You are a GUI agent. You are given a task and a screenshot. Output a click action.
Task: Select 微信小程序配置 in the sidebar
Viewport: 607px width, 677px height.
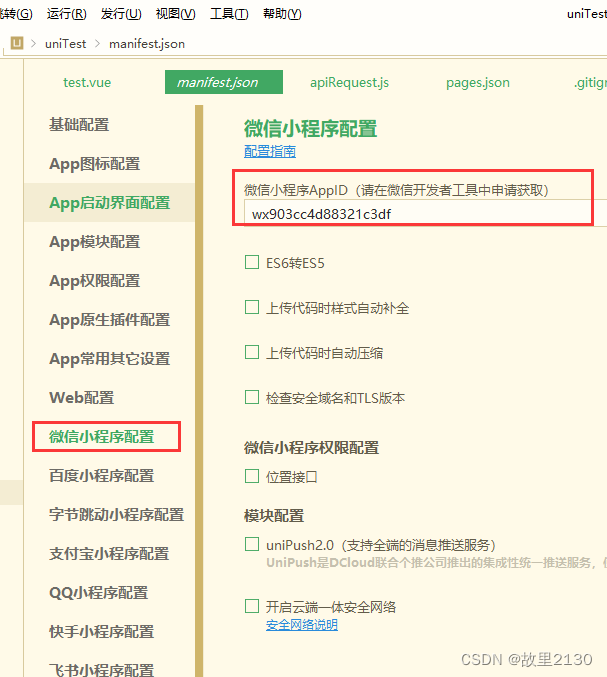101,437
